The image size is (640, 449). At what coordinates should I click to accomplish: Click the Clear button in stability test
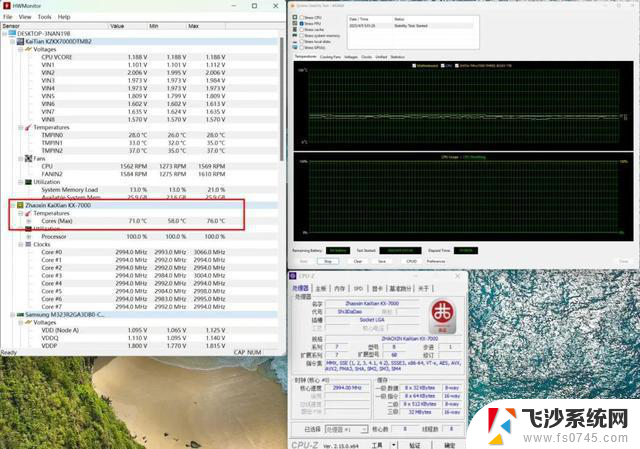click(x=358, y=261)
